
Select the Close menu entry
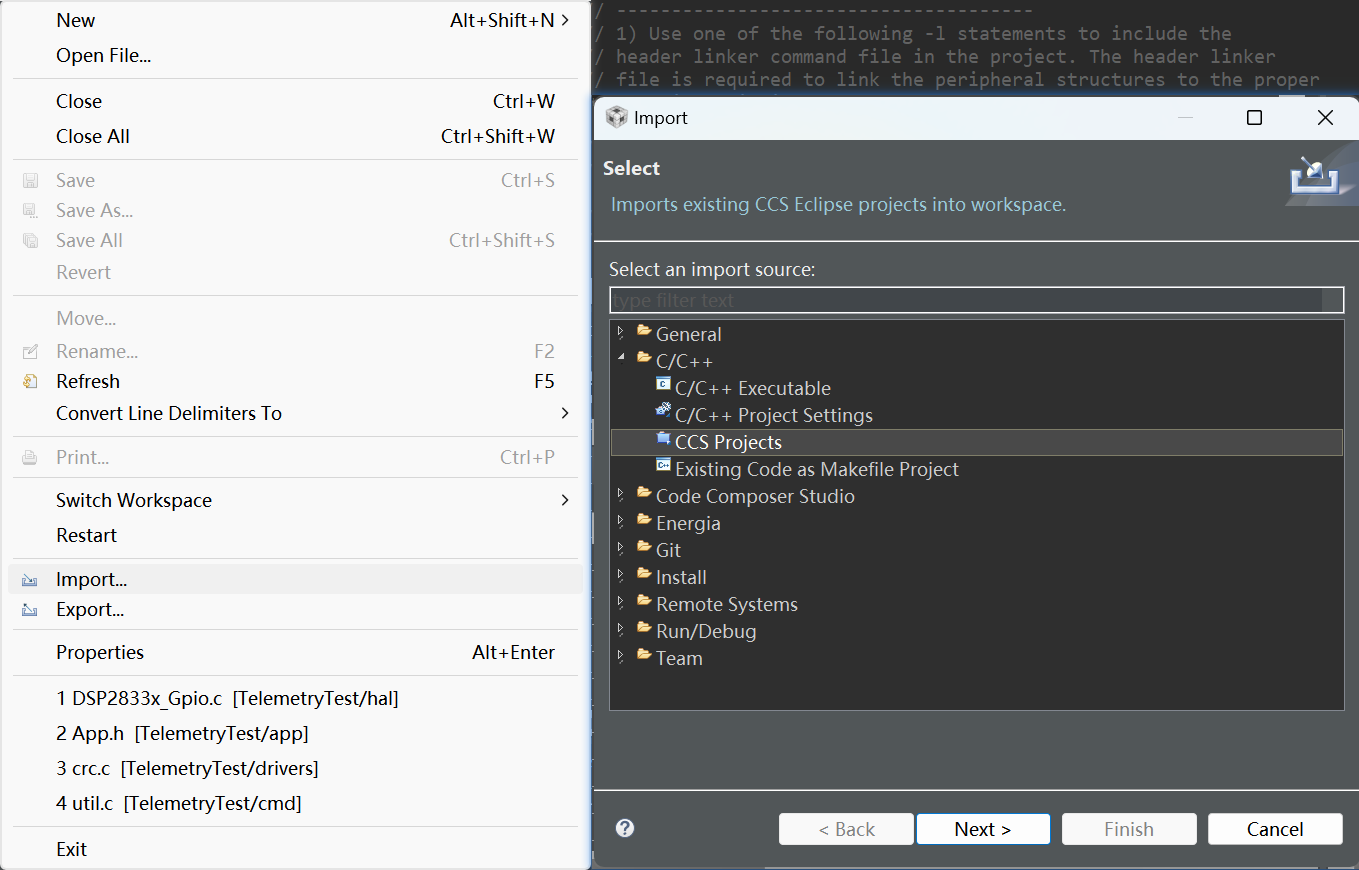pyautogui.click(x=295, y=101)
